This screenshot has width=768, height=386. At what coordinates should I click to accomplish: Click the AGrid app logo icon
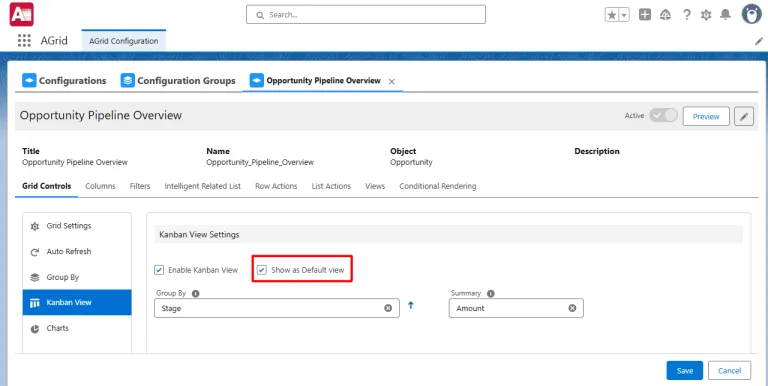pyautogui.click(x=22, y=14)
